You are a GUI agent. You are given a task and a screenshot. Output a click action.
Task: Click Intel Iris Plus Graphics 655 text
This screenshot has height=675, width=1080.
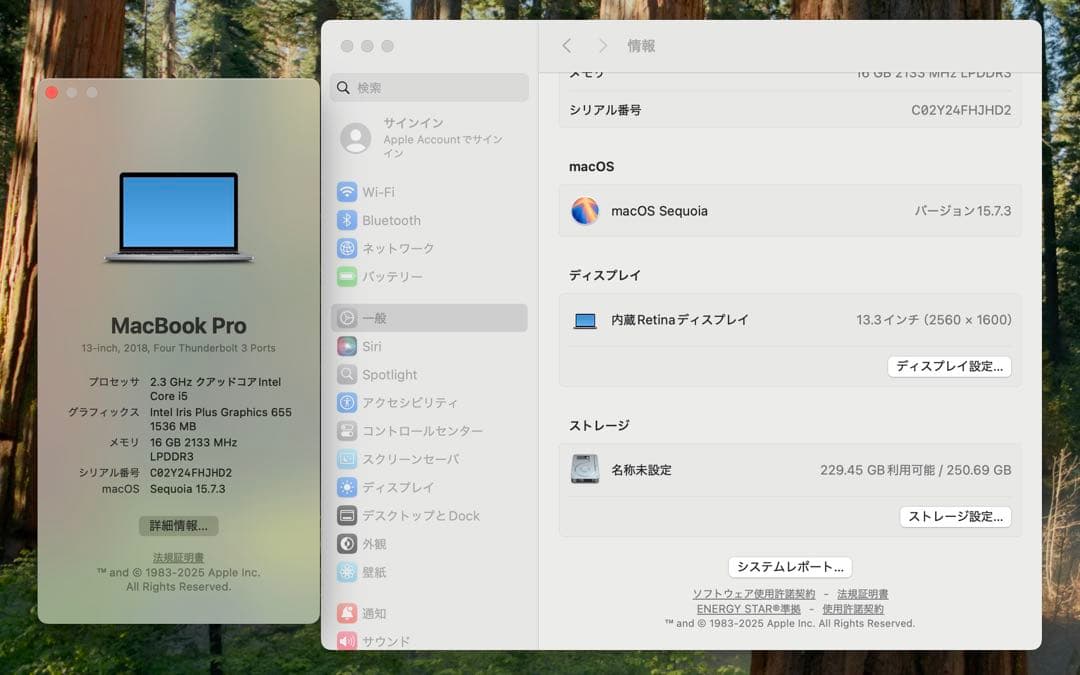pyautogui.click(x=220, y=412)
